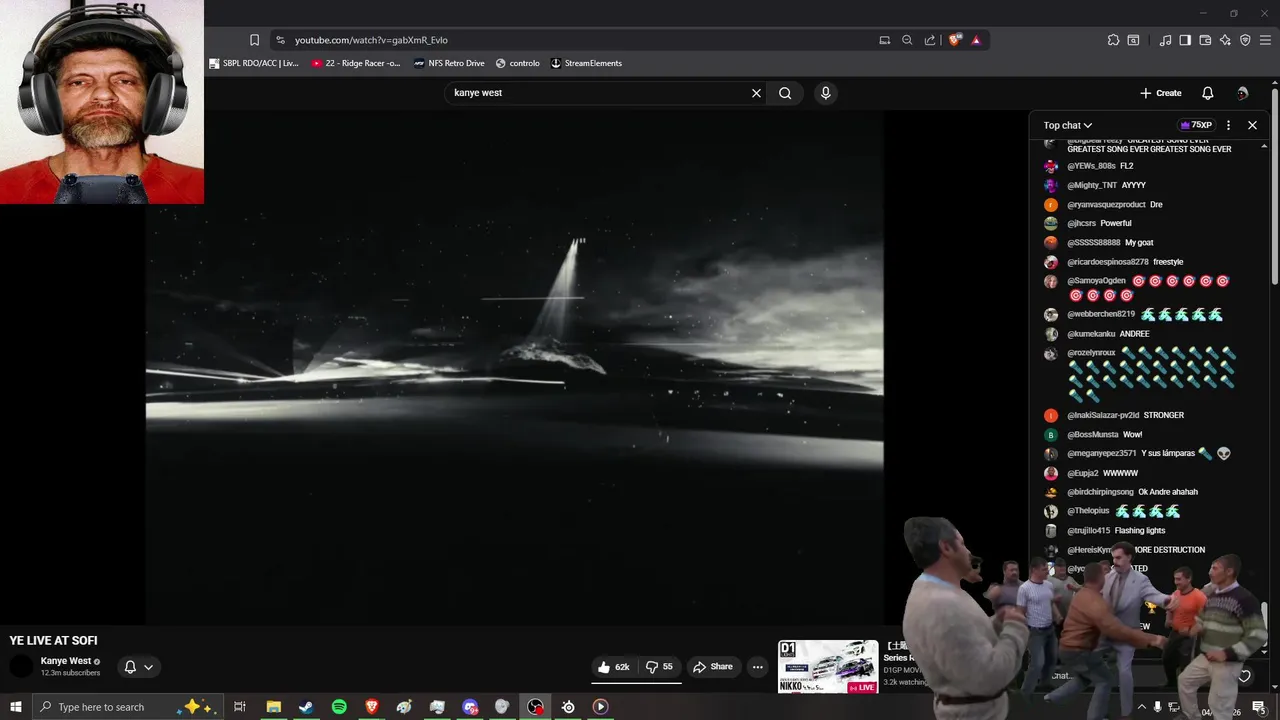This screenshot has width=1280, height=720.
Task: Open the SBPL RDO/ACC bookmark
Action: [254, 63]
